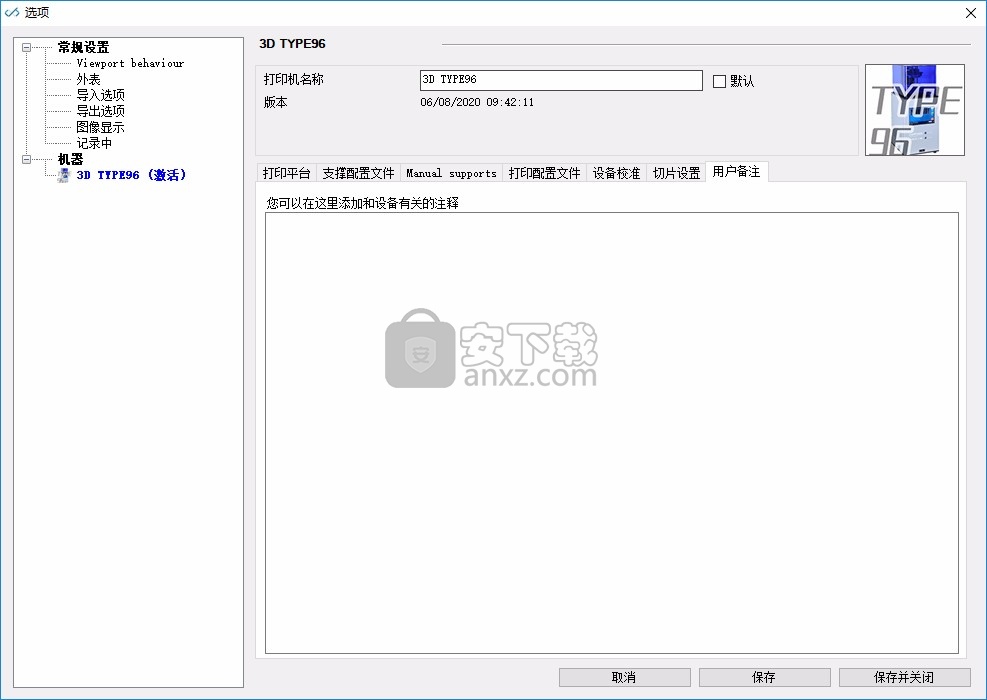The width and height of the screenshot is (987, 700).
Task: Switch to the 支撑配置文件 tab
Action: (x=358, y=173)
